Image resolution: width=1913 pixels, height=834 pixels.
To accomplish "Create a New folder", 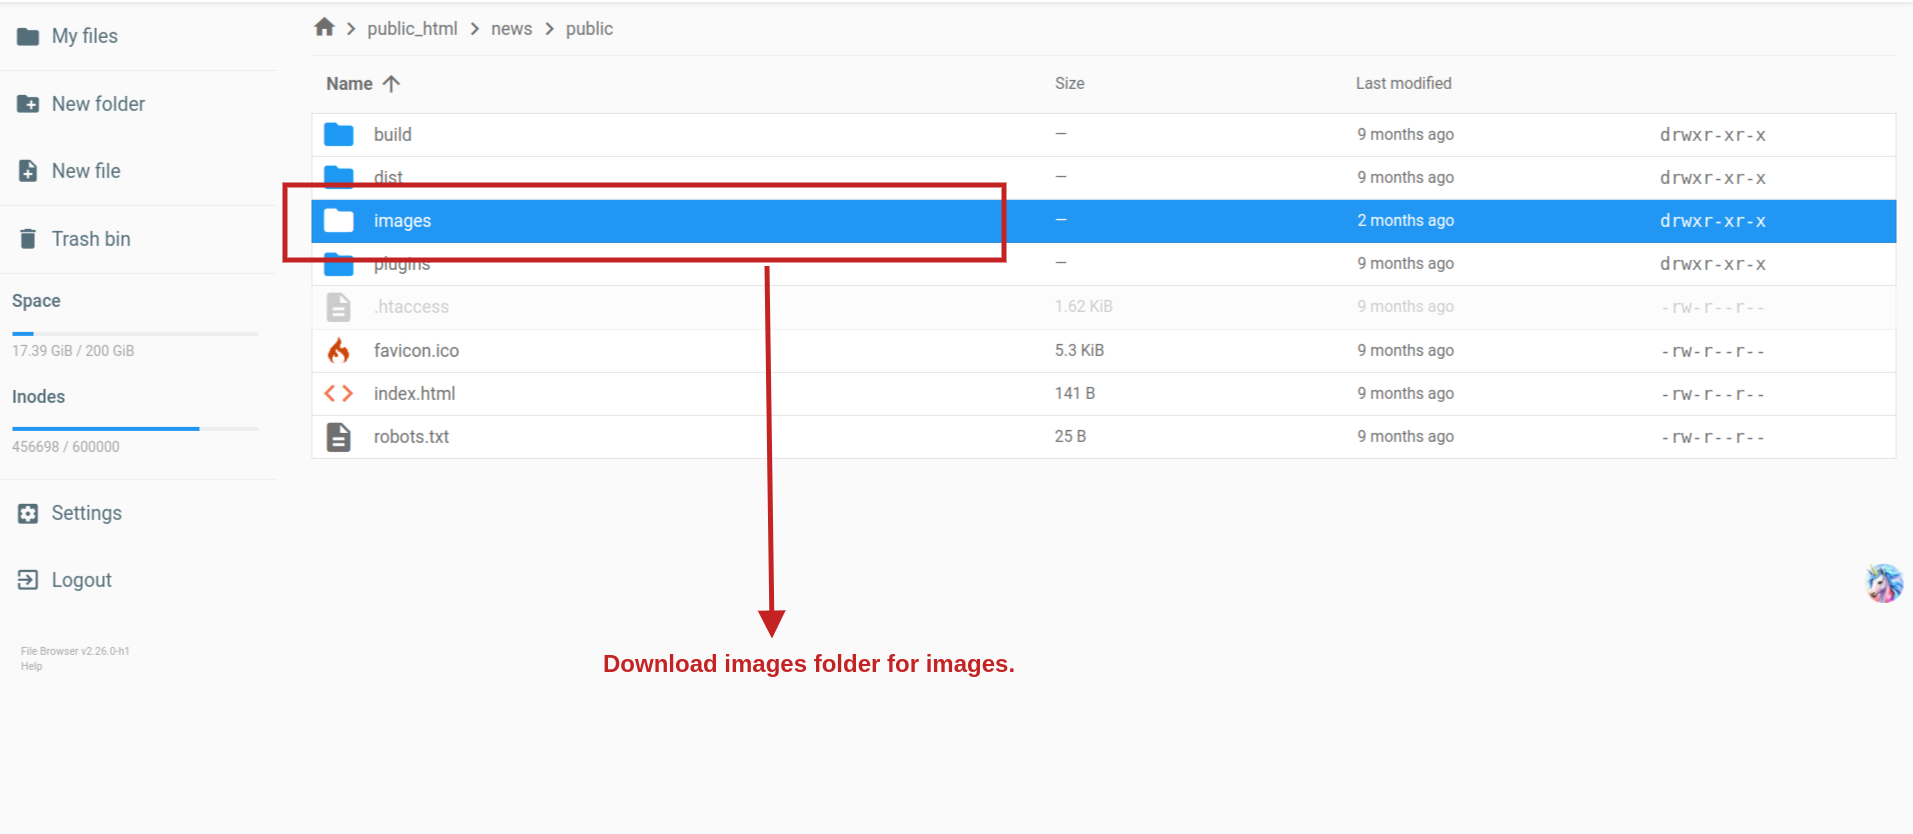I will (x=97, y=104).
